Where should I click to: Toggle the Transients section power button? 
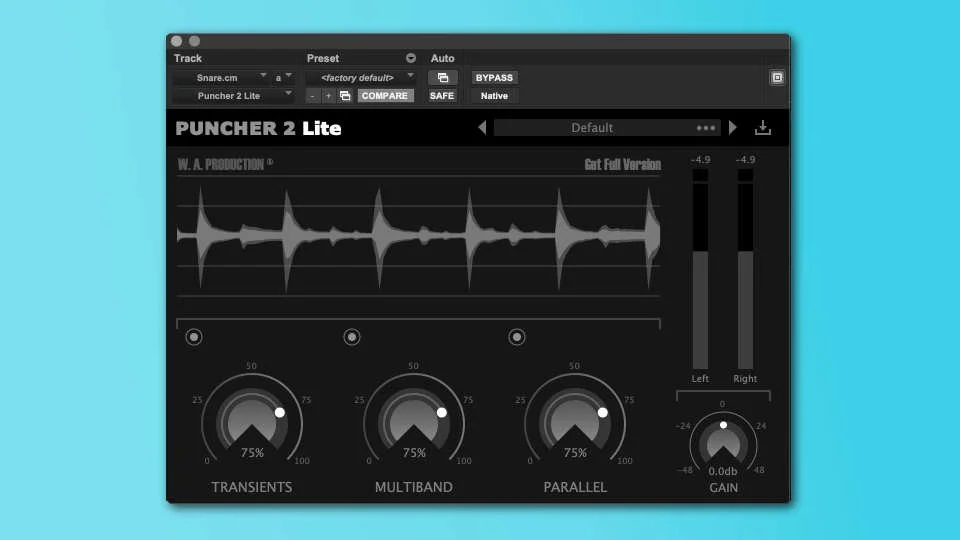[194, 337]
